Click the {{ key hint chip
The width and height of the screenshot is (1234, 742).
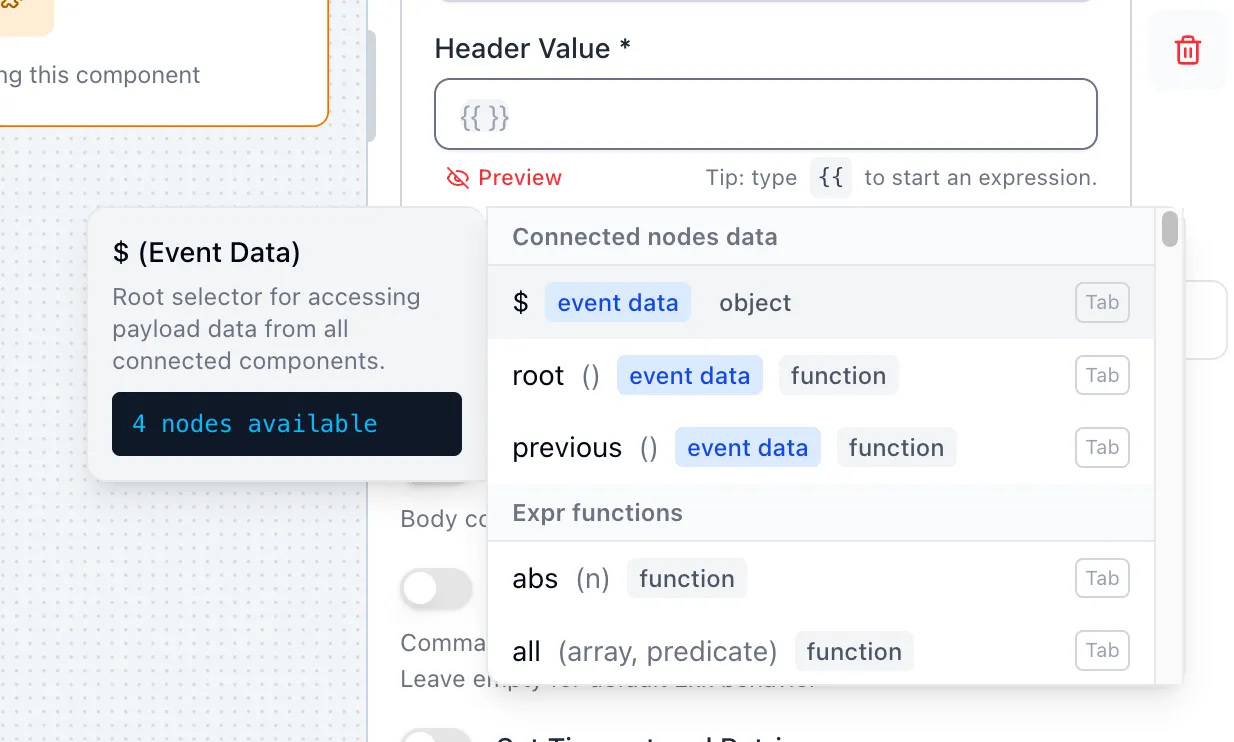coord(831,177)
